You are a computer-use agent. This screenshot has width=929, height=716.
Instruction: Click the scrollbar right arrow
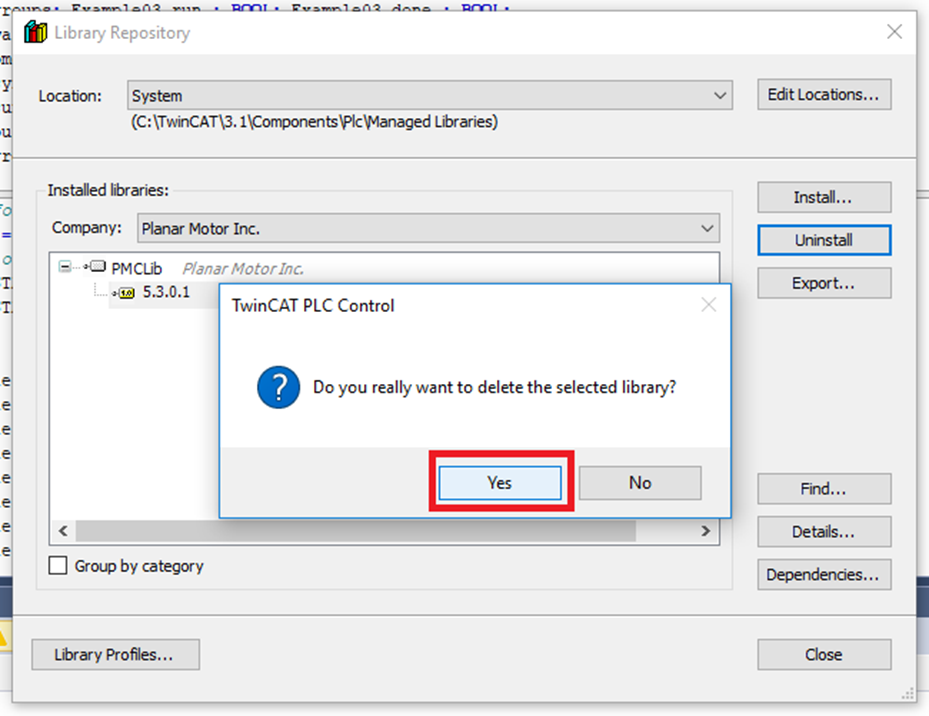coord(706,531)
